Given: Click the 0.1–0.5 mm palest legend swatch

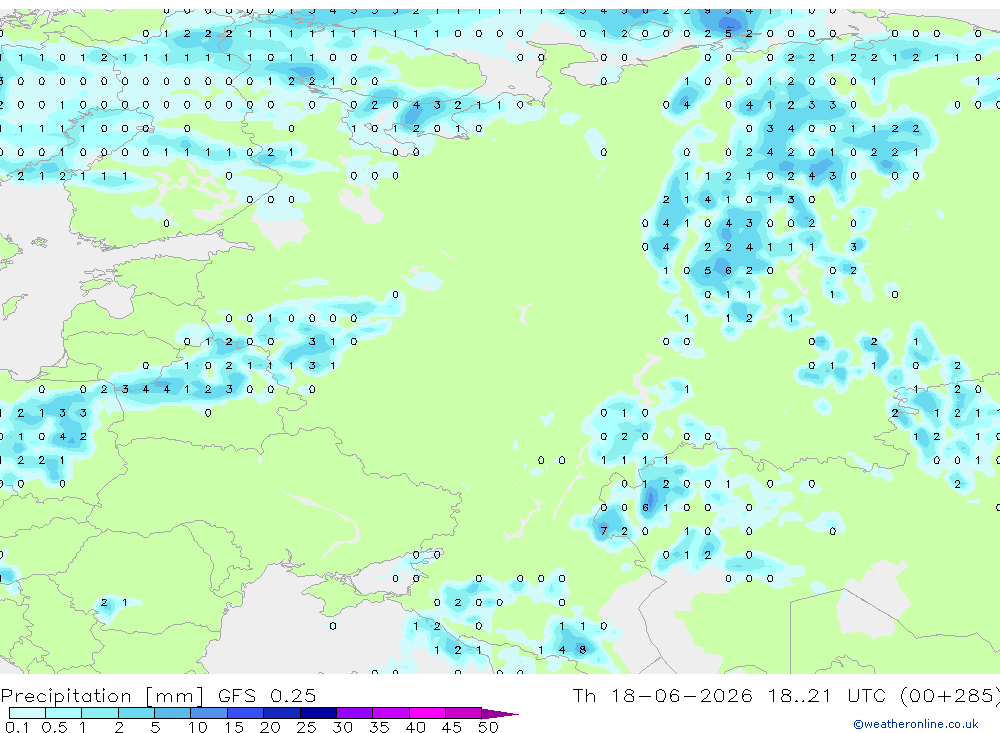Looking at the screenshot, I should [27, 713].
